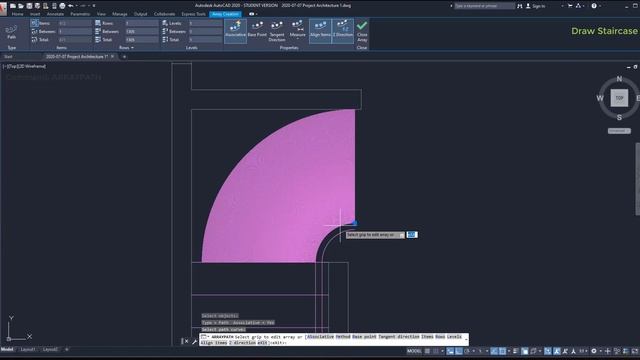This screenshot has height=360, width=640.
Task: Open the Help question mark icon
Action: coord(594,6)
